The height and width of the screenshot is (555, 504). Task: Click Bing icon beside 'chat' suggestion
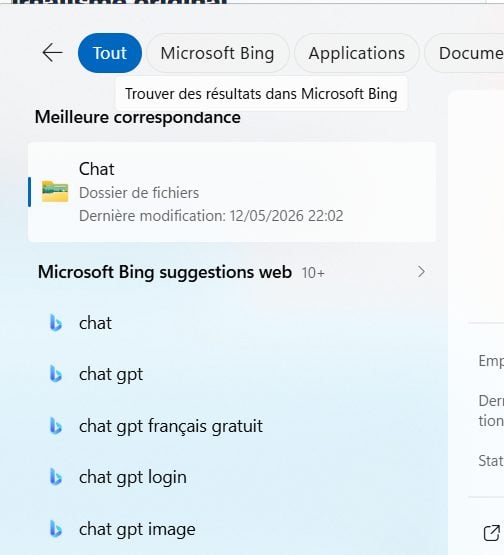[56, 323]
